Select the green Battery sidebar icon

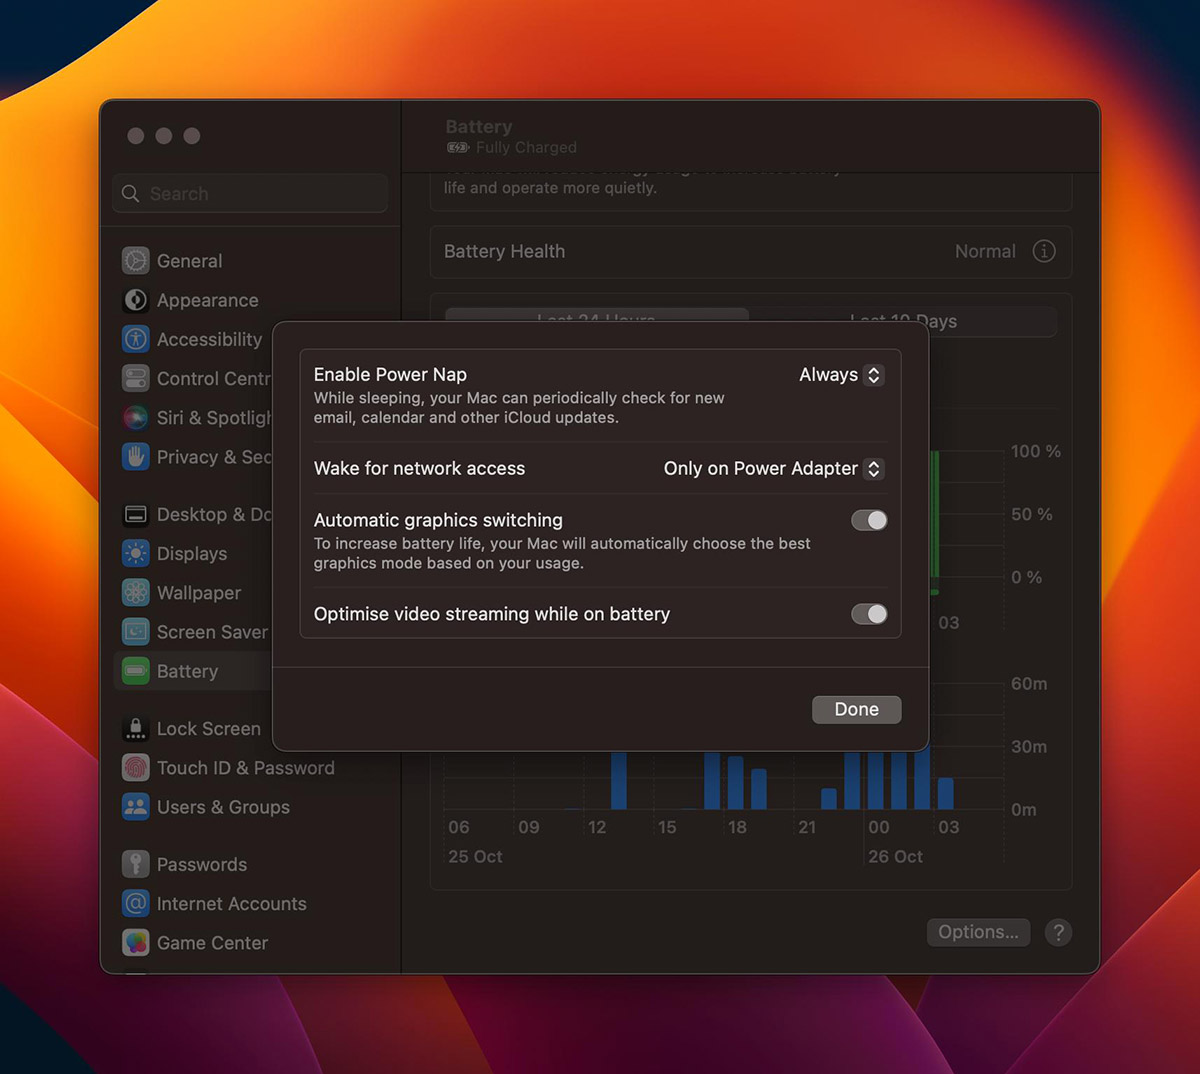click(136, 671)
